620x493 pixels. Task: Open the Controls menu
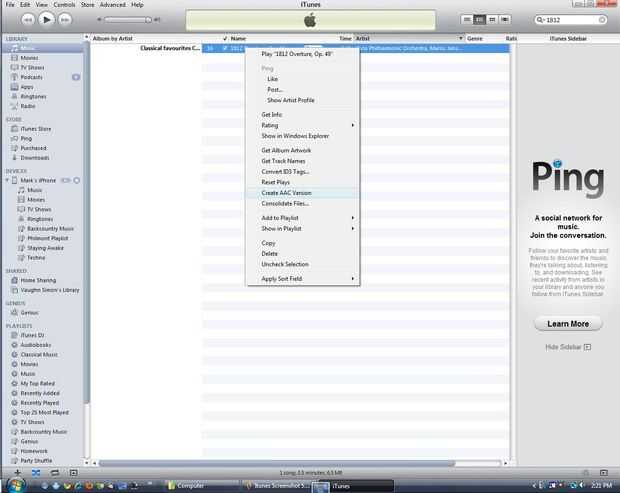[x=64, y=5]
